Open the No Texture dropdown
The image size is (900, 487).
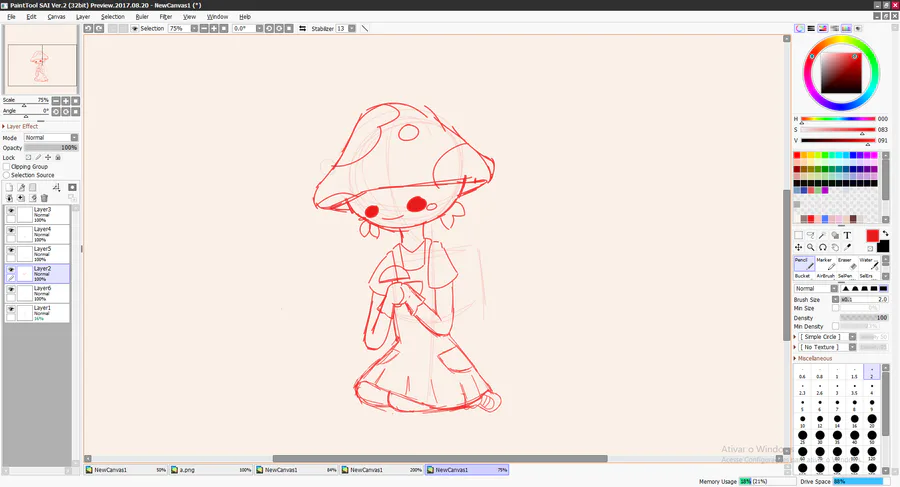[852, 347]
